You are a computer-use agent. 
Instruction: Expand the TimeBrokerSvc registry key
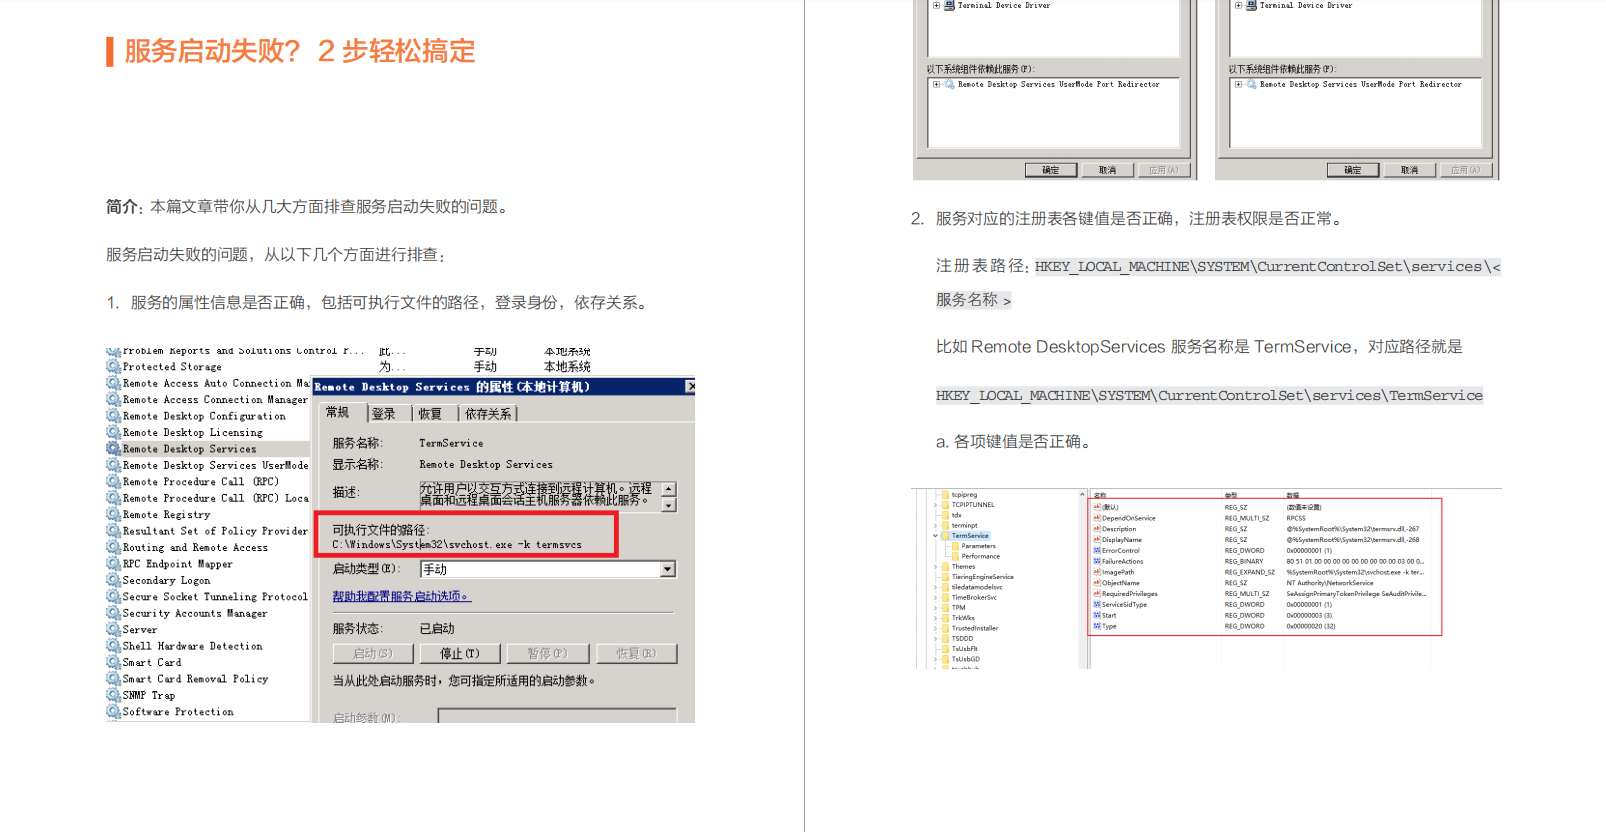click(x=936, y=597)
